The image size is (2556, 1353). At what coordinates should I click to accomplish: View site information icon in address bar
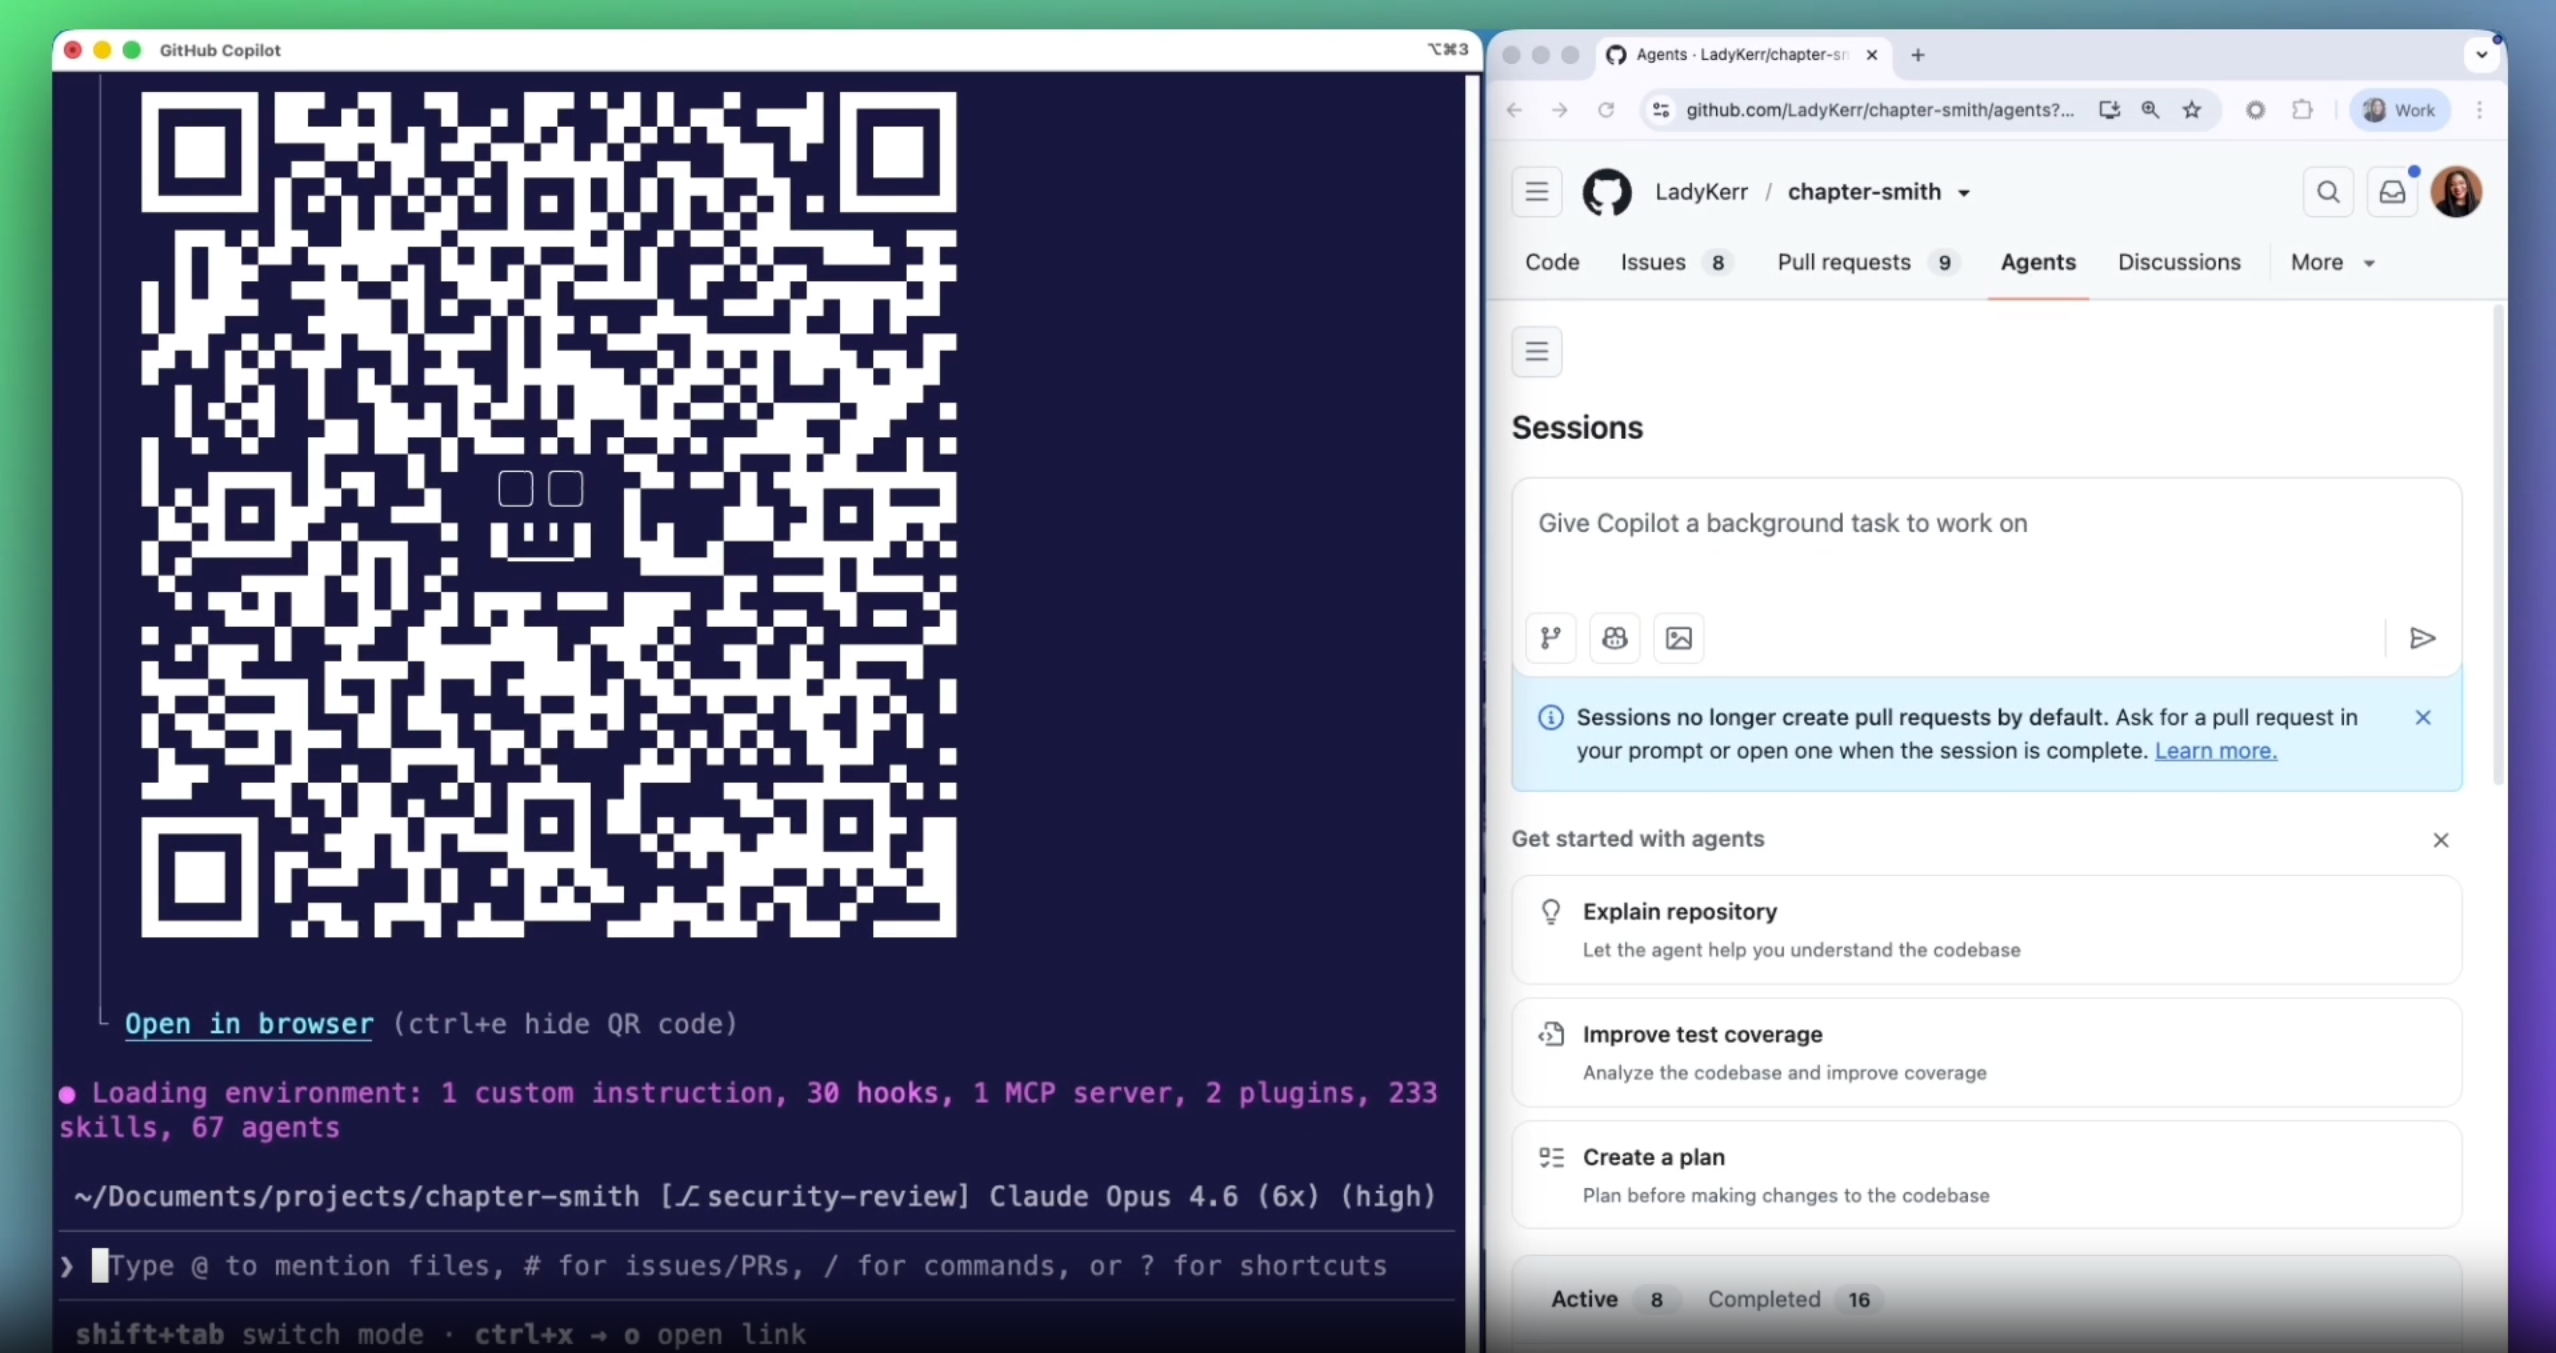(x=1661, y=110)
